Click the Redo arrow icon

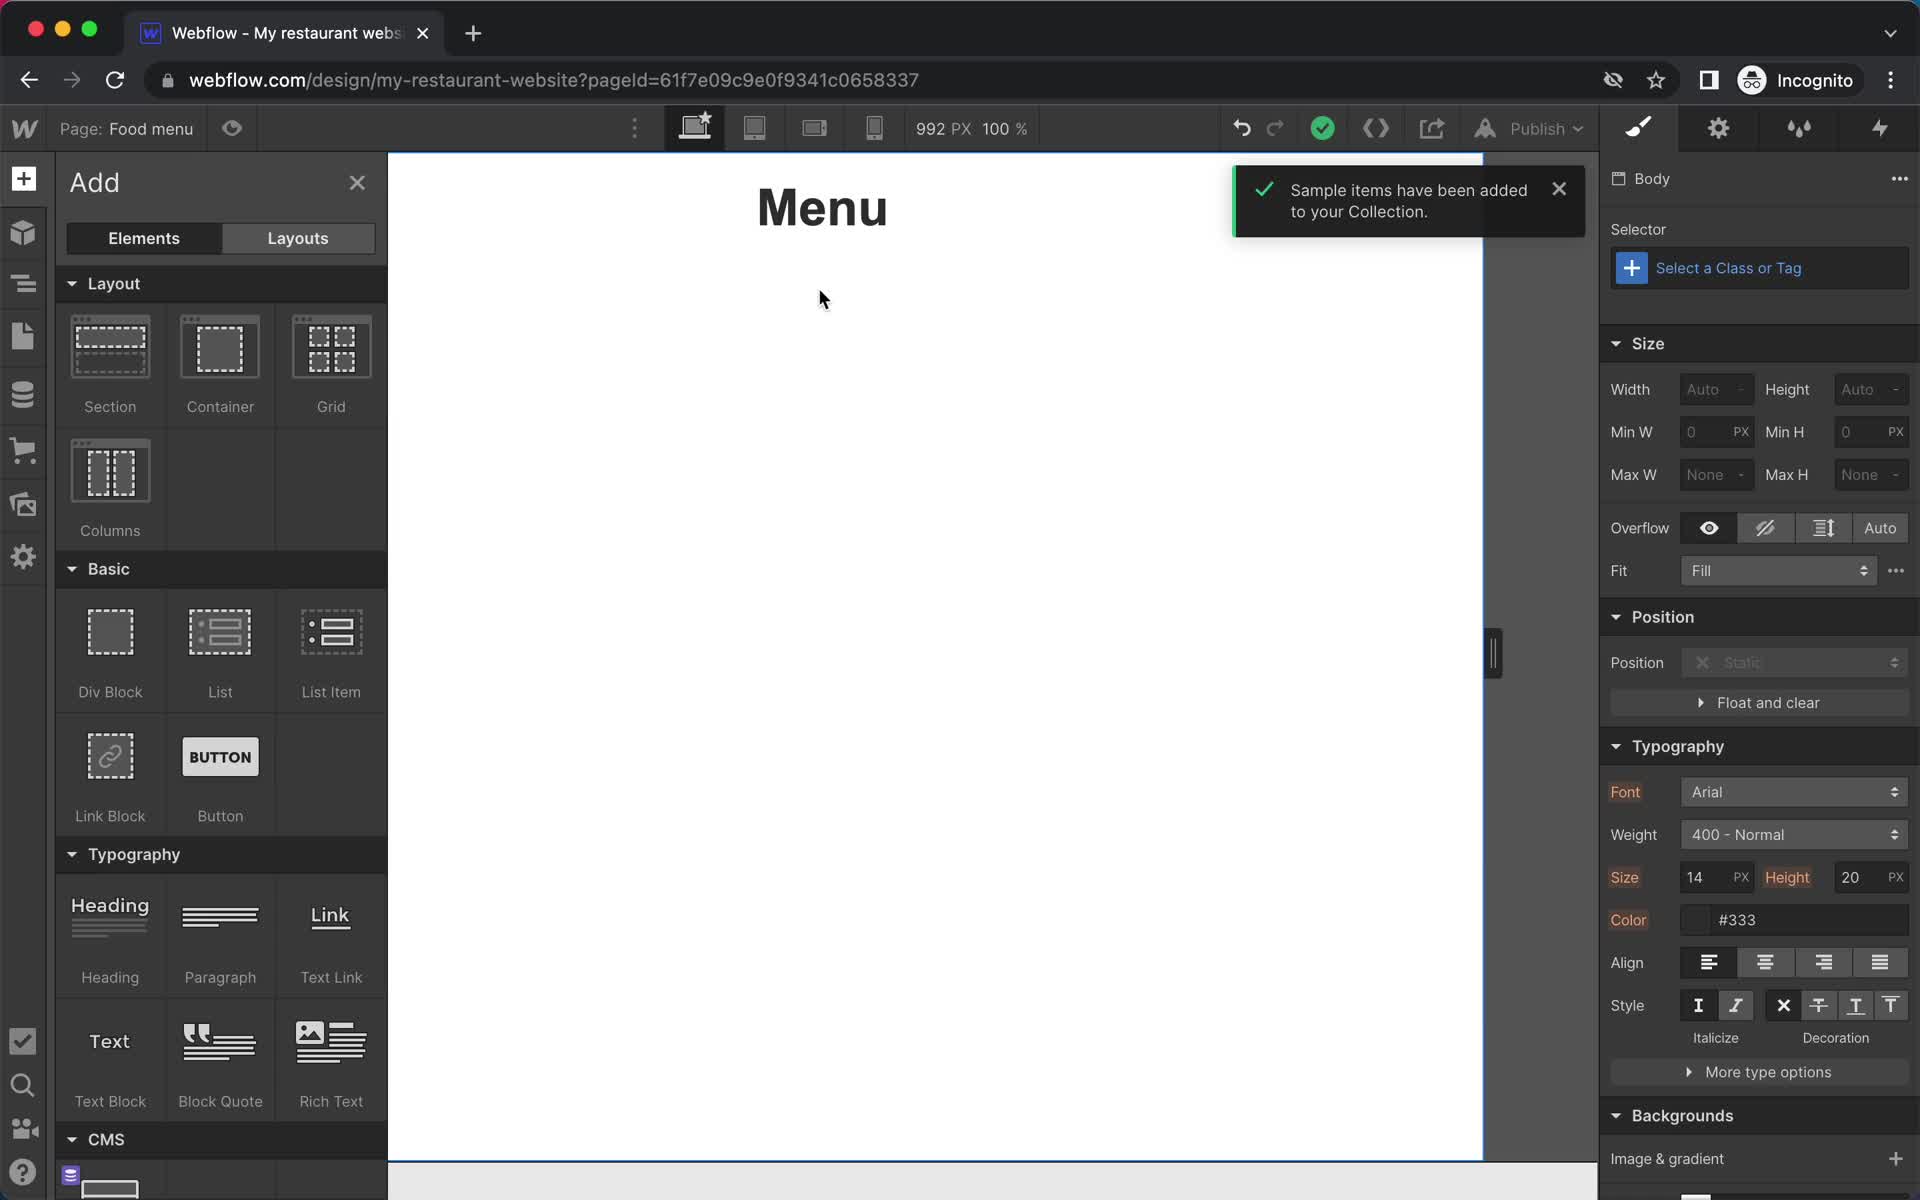pos(1273,129)
